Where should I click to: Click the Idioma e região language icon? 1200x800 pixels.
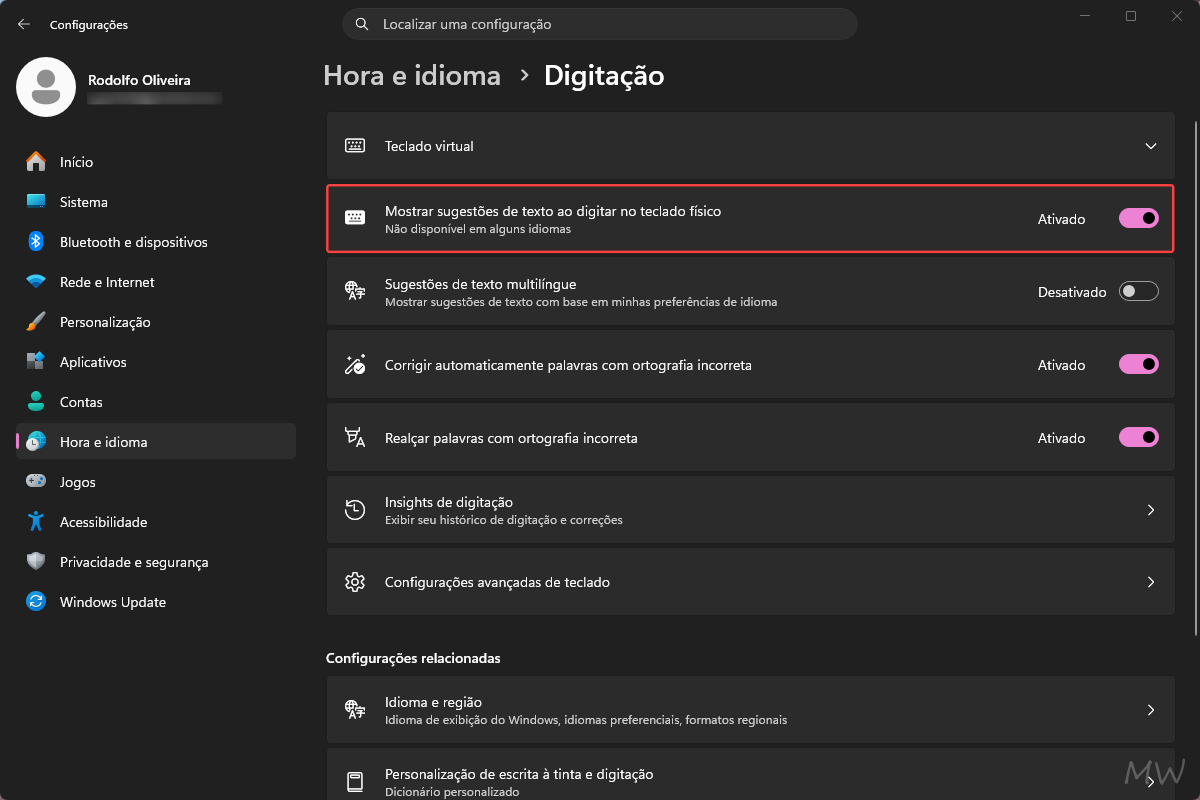pyautogui.click(x=355, y=710)
